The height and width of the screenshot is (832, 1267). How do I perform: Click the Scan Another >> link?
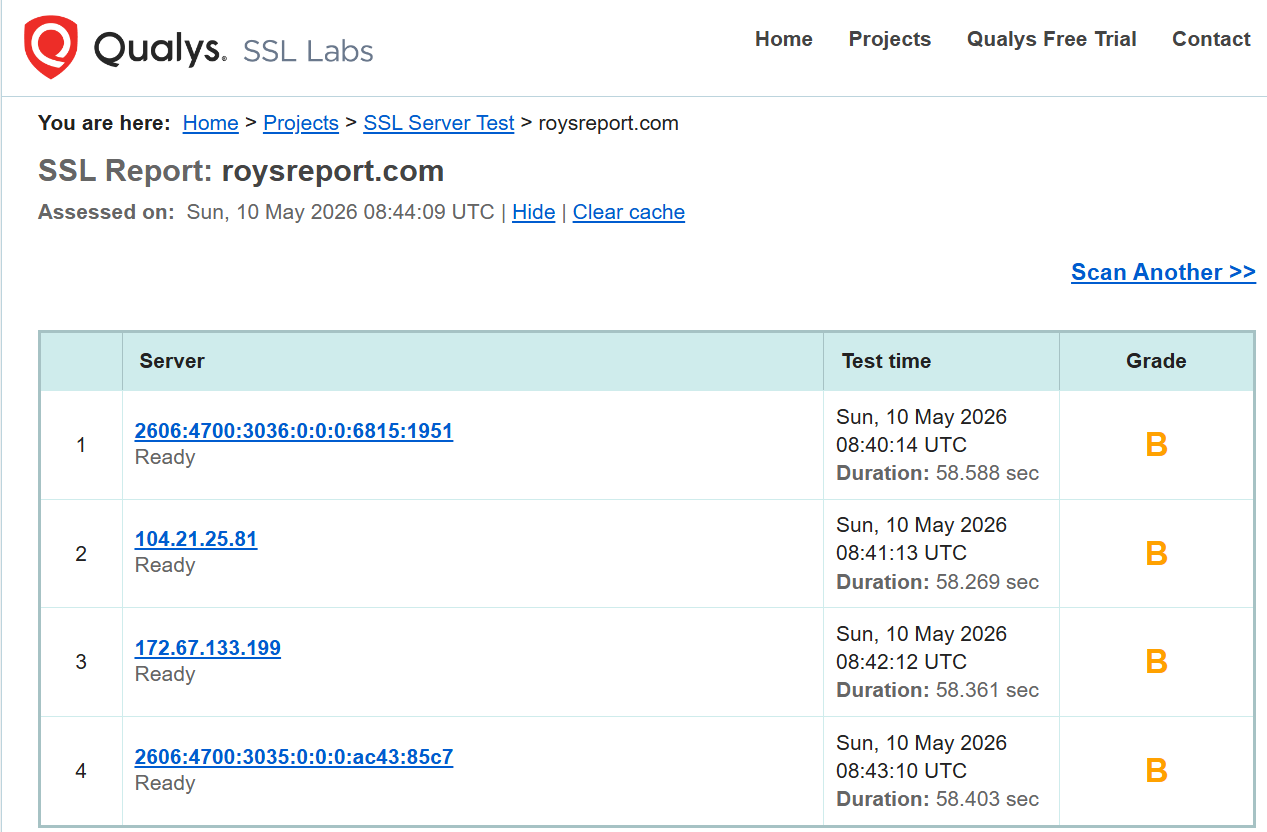click(x=1163, y=272)
